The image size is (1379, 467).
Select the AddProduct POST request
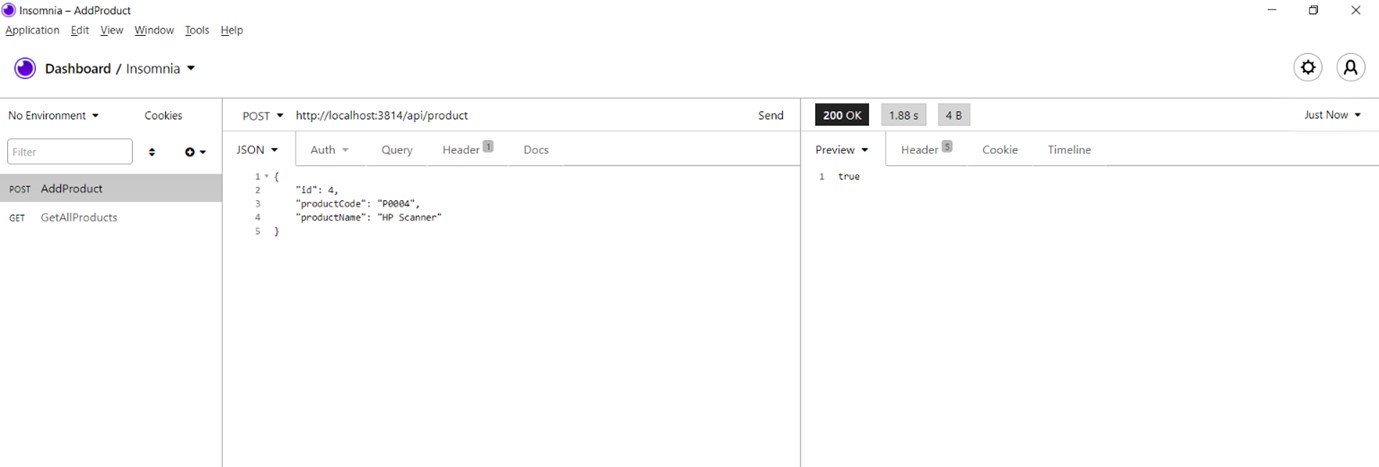point(111,188)
